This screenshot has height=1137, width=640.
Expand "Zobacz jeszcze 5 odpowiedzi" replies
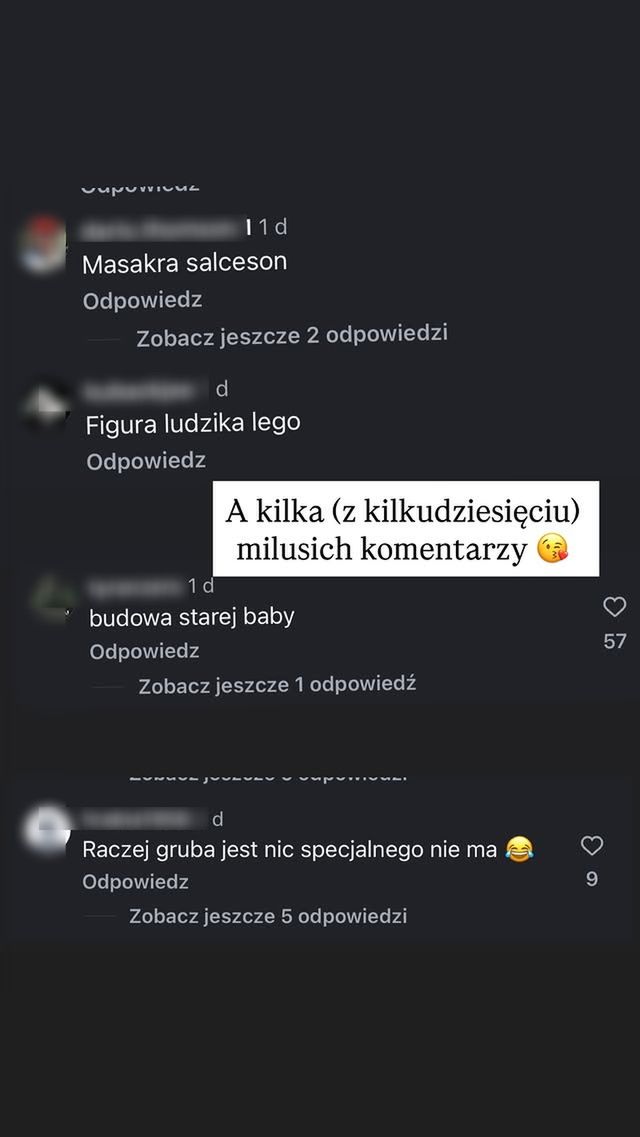click(x=268, y=916)
